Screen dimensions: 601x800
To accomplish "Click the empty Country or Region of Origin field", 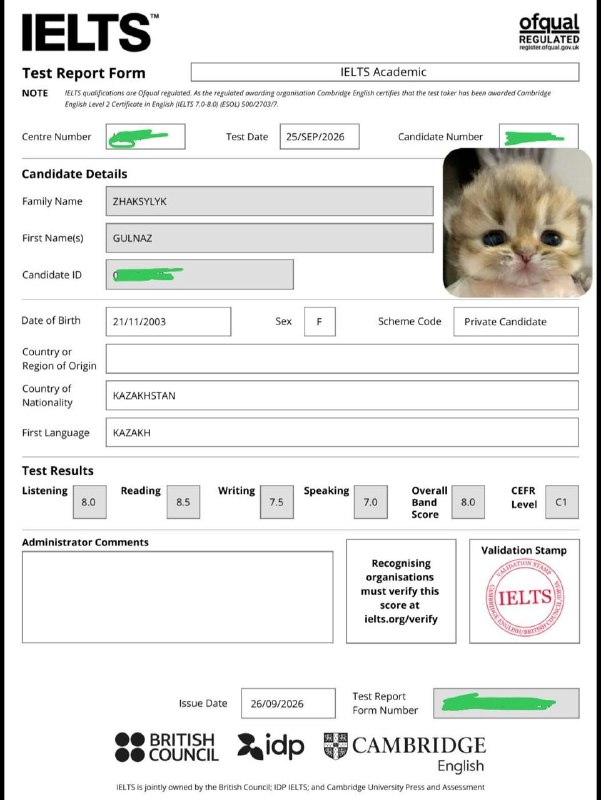I will click(342, 359).
